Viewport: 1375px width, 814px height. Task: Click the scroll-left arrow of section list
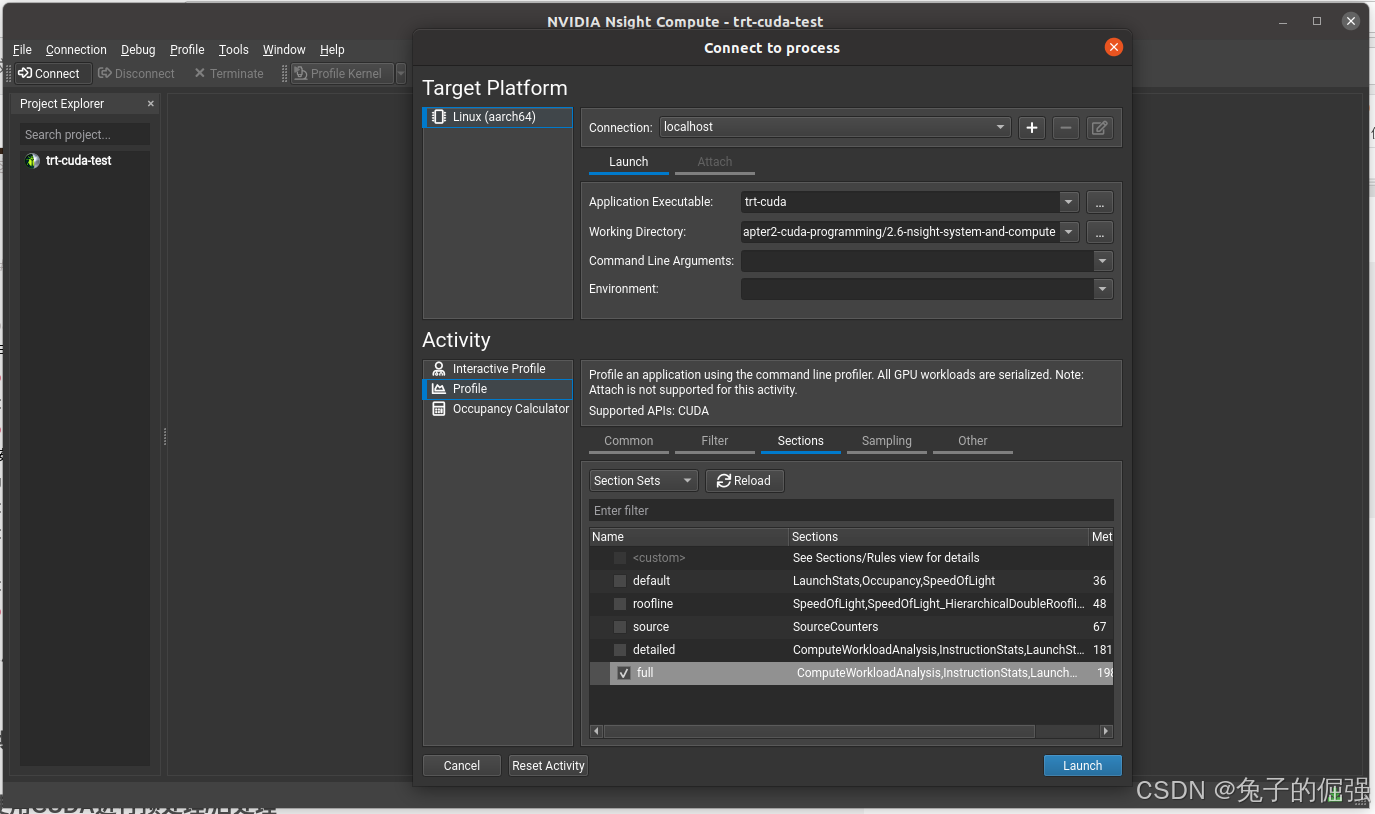[x=596, y=732]
